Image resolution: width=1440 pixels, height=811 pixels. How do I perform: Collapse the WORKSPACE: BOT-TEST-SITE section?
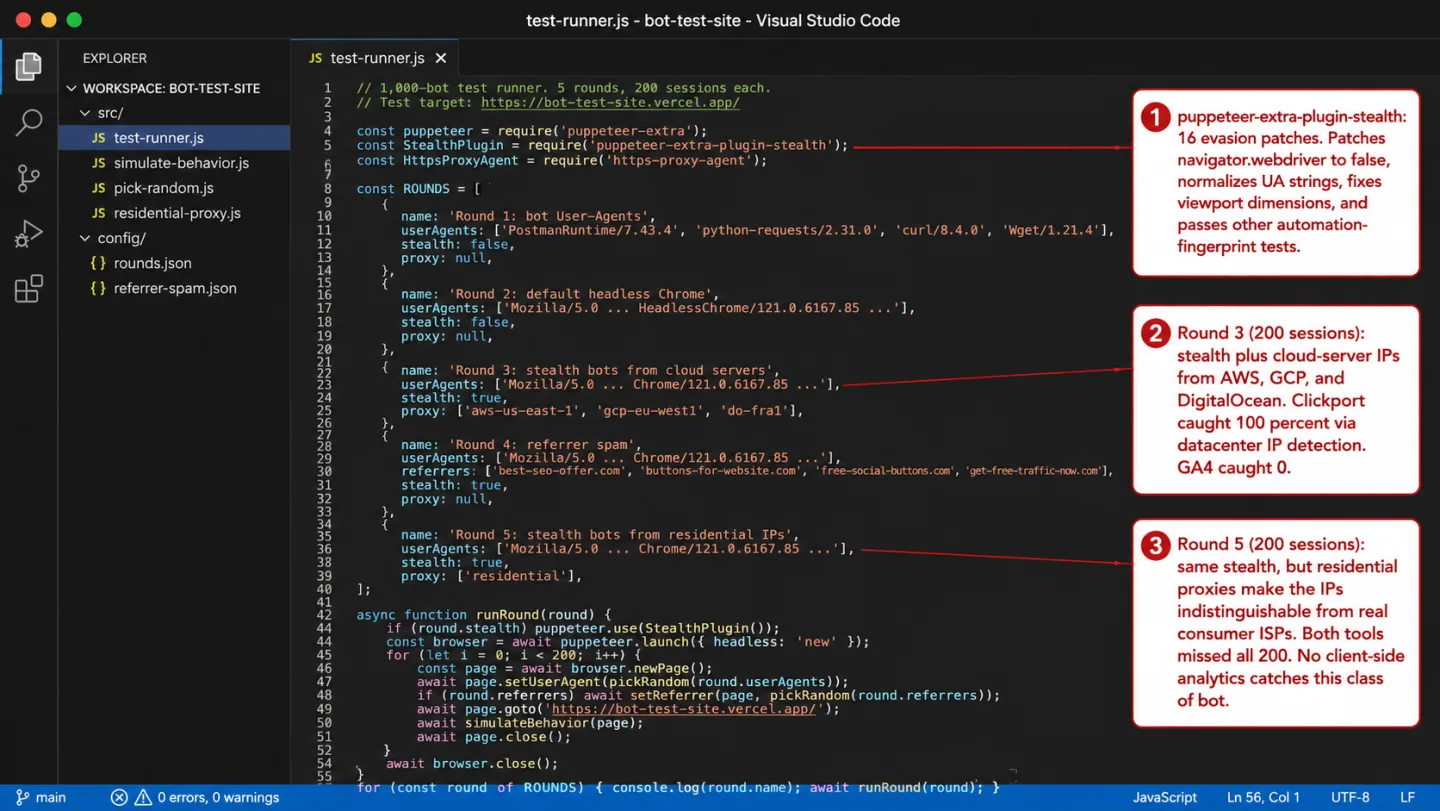(x=71, y=88)
